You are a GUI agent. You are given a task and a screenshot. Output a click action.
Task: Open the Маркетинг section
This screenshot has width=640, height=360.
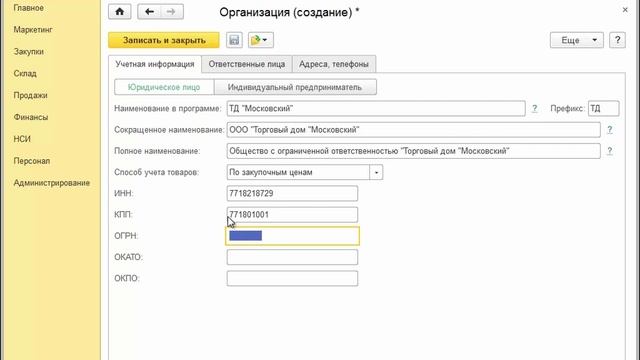point(33,30)
